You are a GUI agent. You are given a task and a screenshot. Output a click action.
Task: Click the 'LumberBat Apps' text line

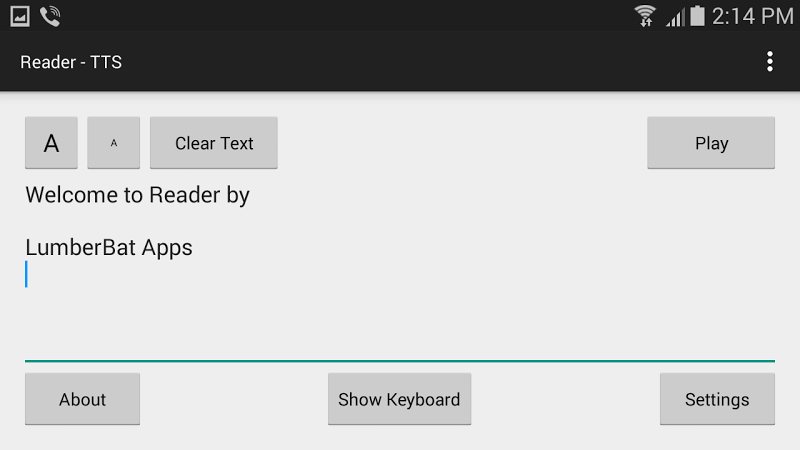pos(109,247)
